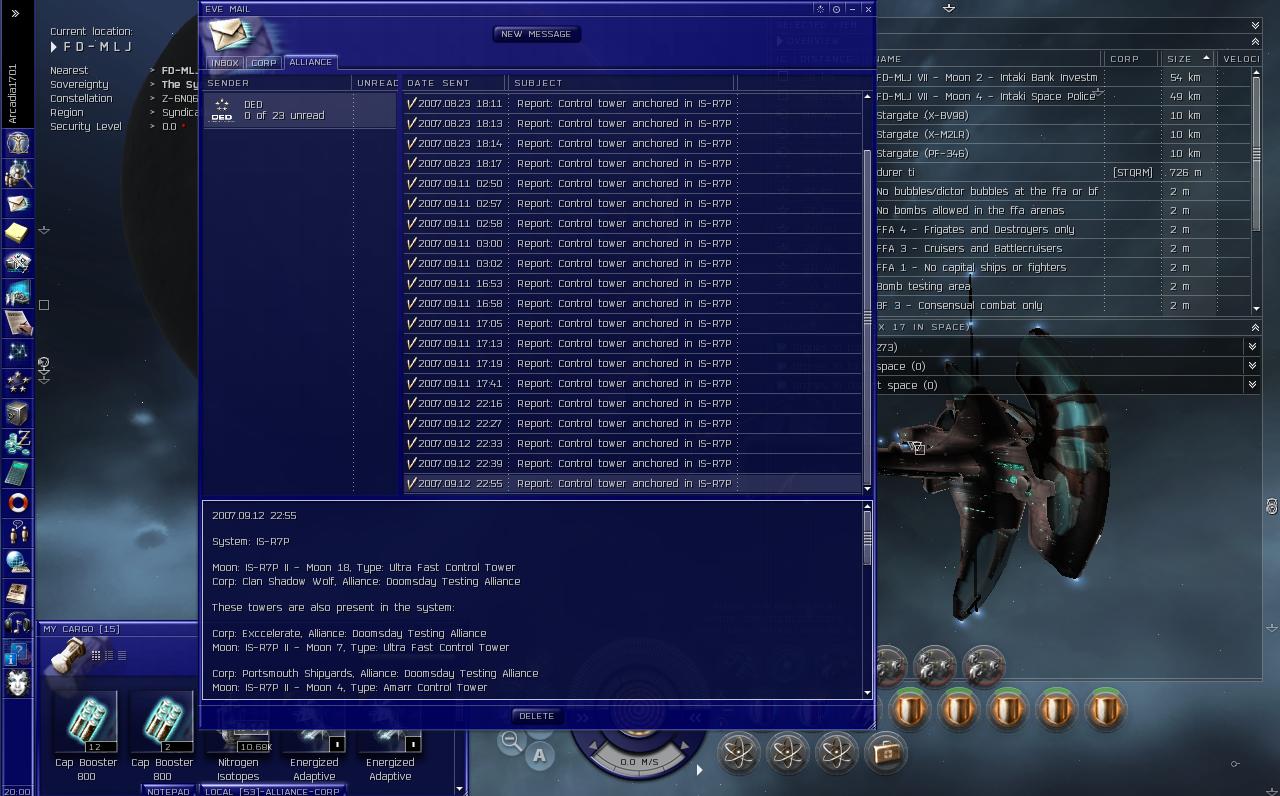
Task: Open the Notepad tab at the bottom
Action: [168, 791]
